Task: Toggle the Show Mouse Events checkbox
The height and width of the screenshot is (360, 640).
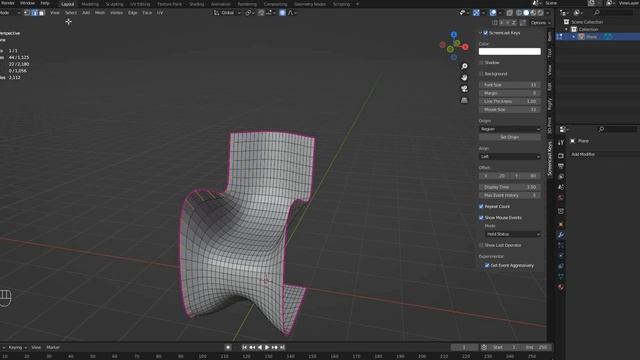Action: pyautogui.click(x=481, y=218)
